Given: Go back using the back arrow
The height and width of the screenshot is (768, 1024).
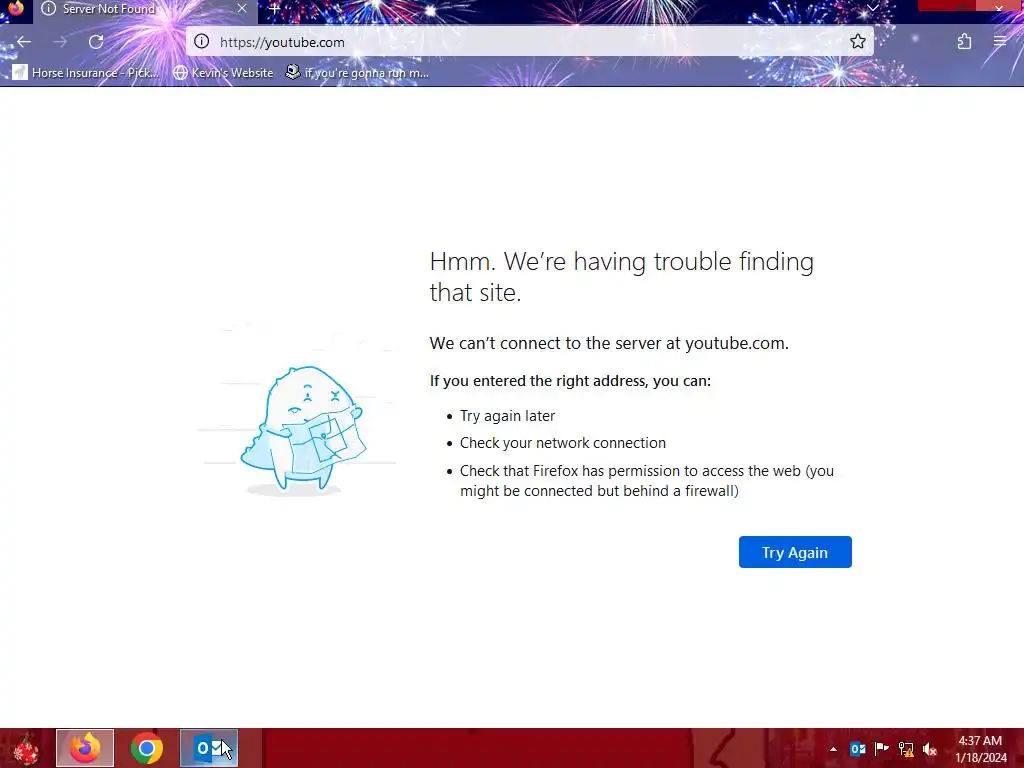Looking at the screenshot, I should click(x=24, y=42).
